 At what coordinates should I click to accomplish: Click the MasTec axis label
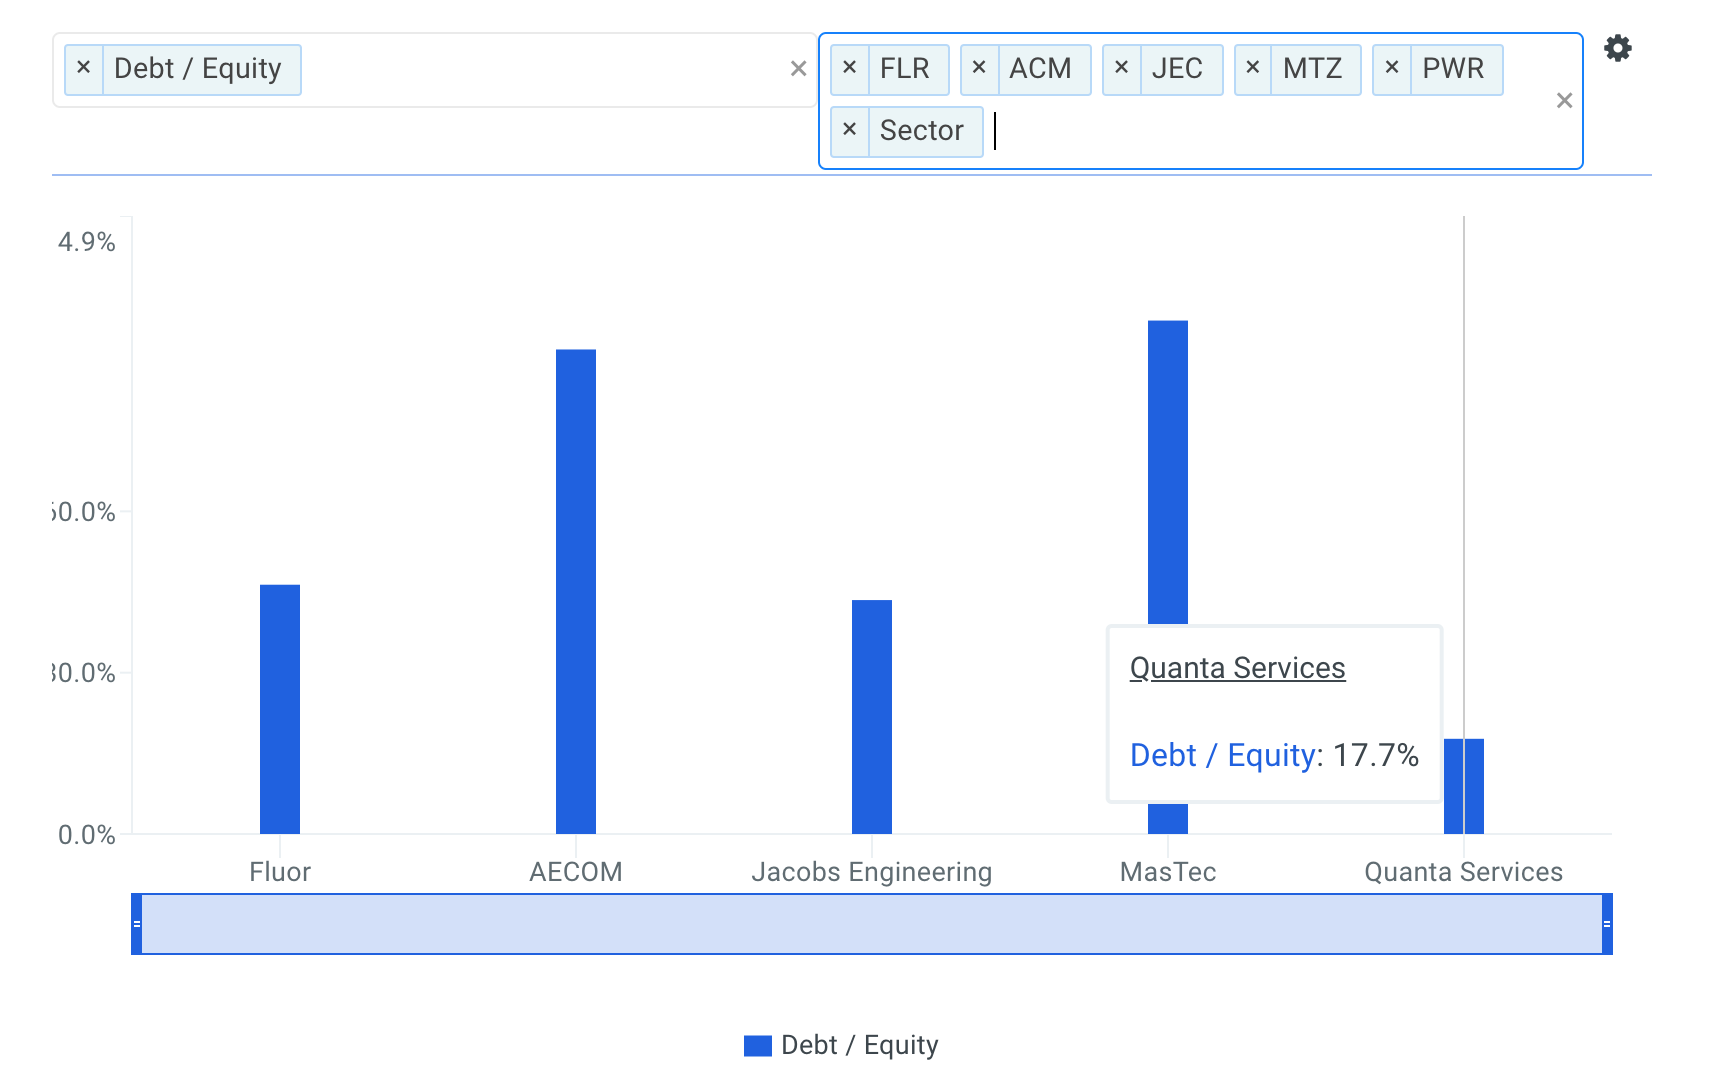pyautogui.click(x=1168, y=872)
